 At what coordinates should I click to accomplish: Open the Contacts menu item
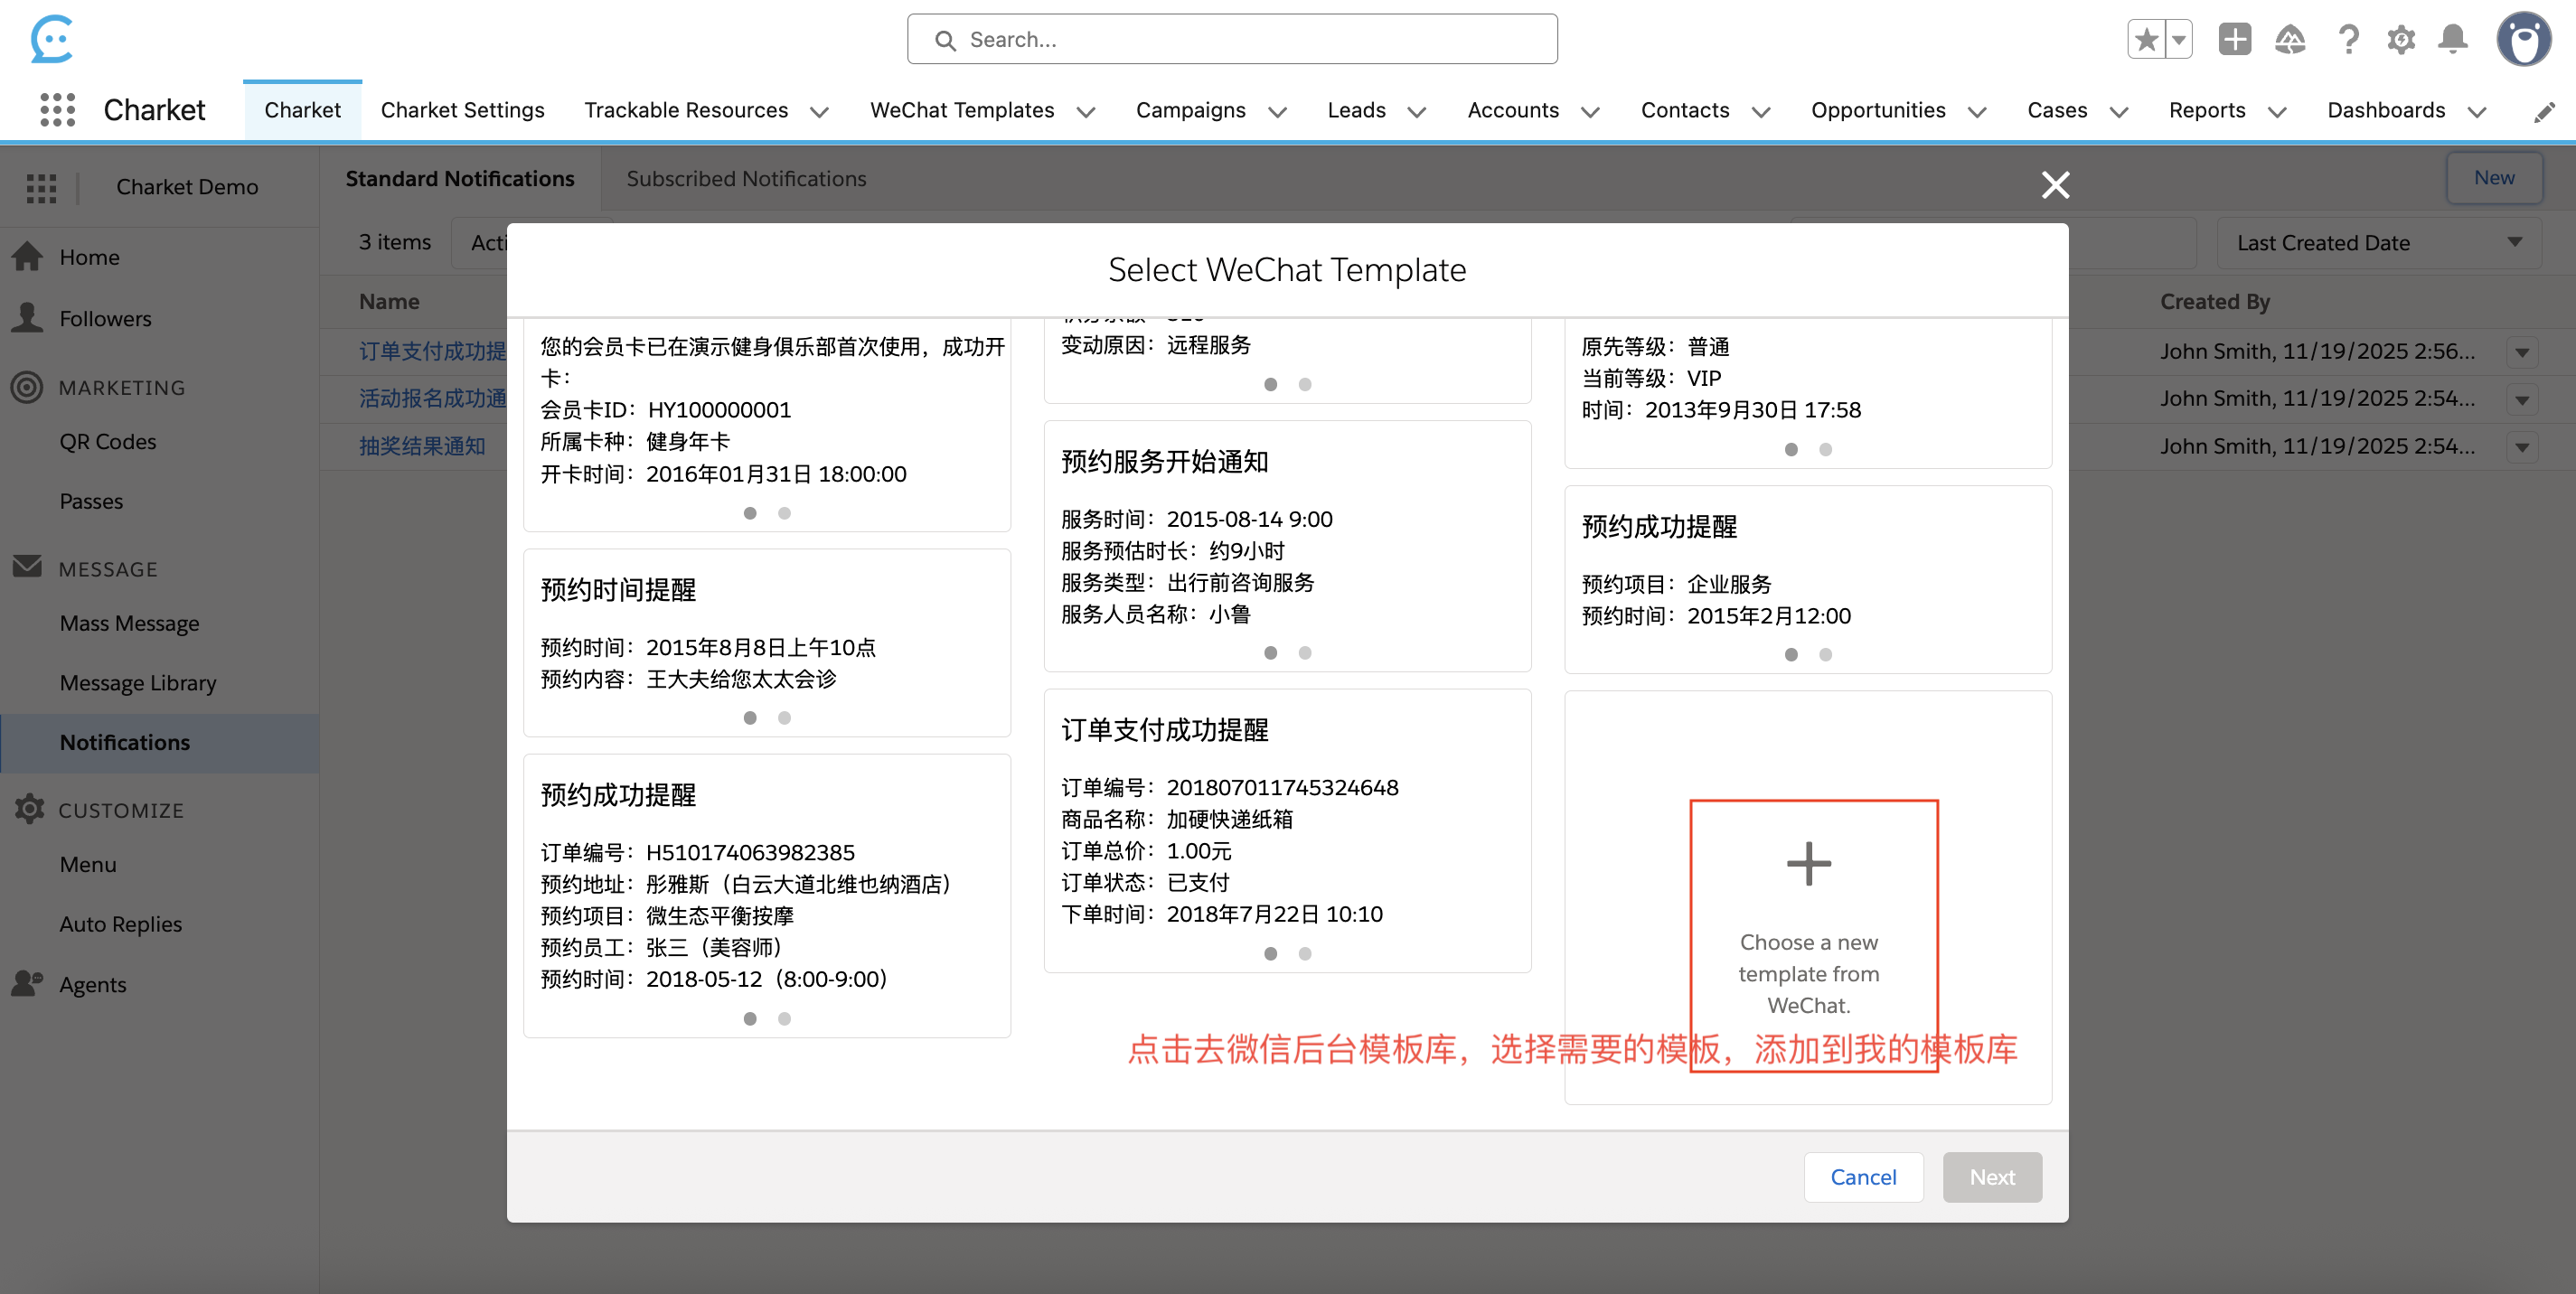coord(1685,110)
